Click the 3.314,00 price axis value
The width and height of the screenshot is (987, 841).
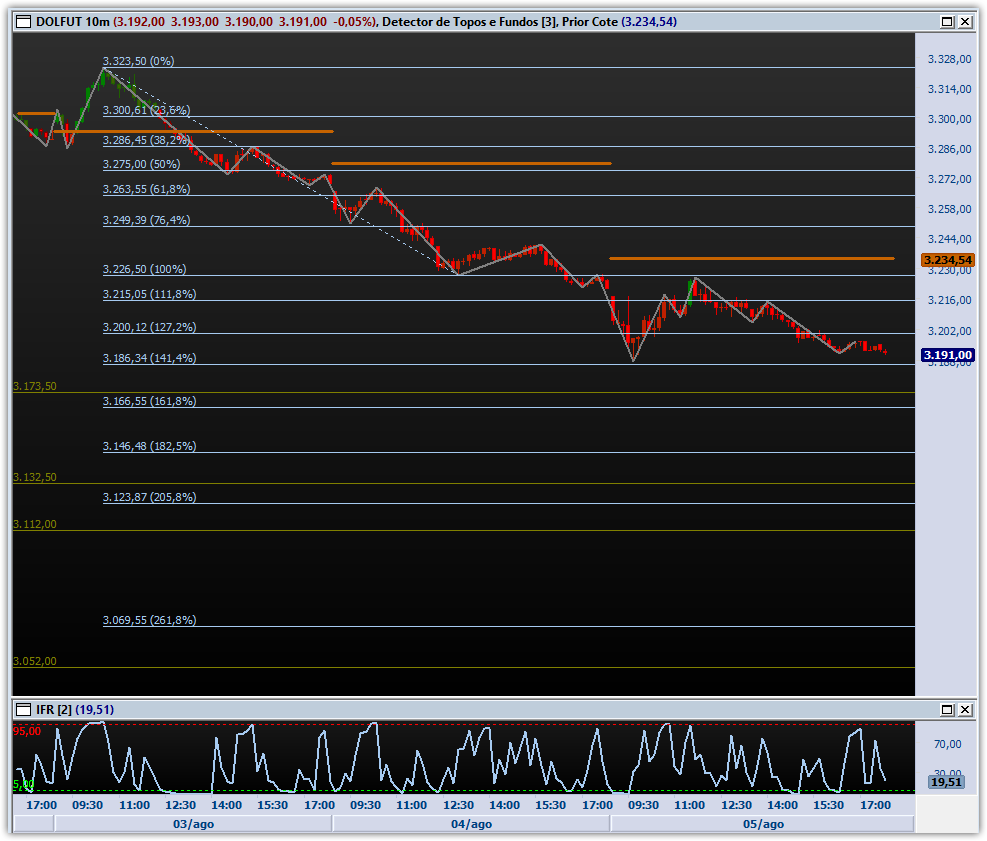tap(949, 89)
